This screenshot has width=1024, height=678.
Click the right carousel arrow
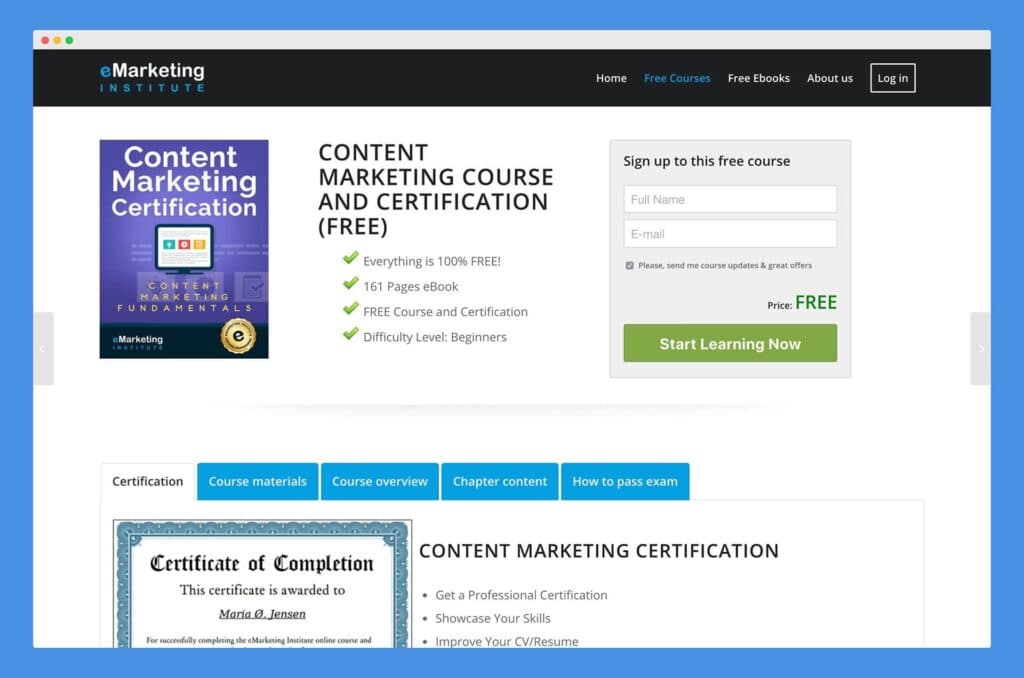982,347
